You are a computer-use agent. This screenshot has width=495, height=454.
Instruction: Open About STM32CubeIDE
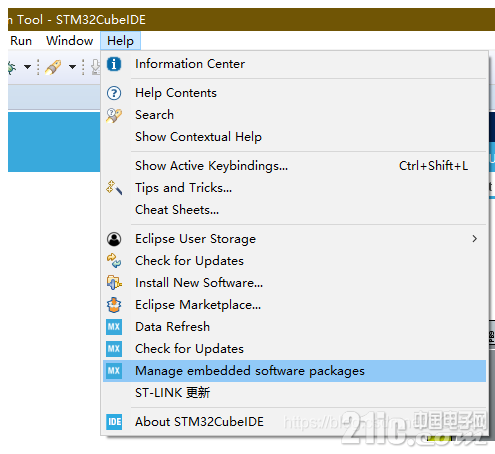coord(294,422)
